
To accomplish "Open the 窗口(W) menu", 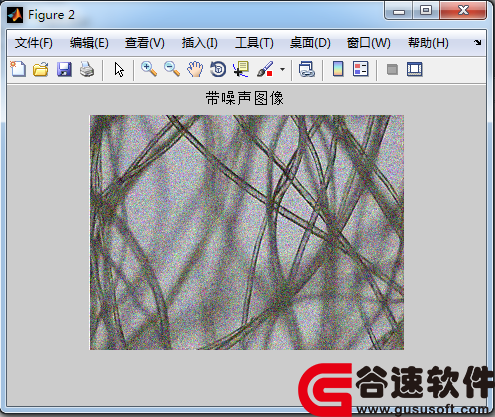I will tap(369, 43).
